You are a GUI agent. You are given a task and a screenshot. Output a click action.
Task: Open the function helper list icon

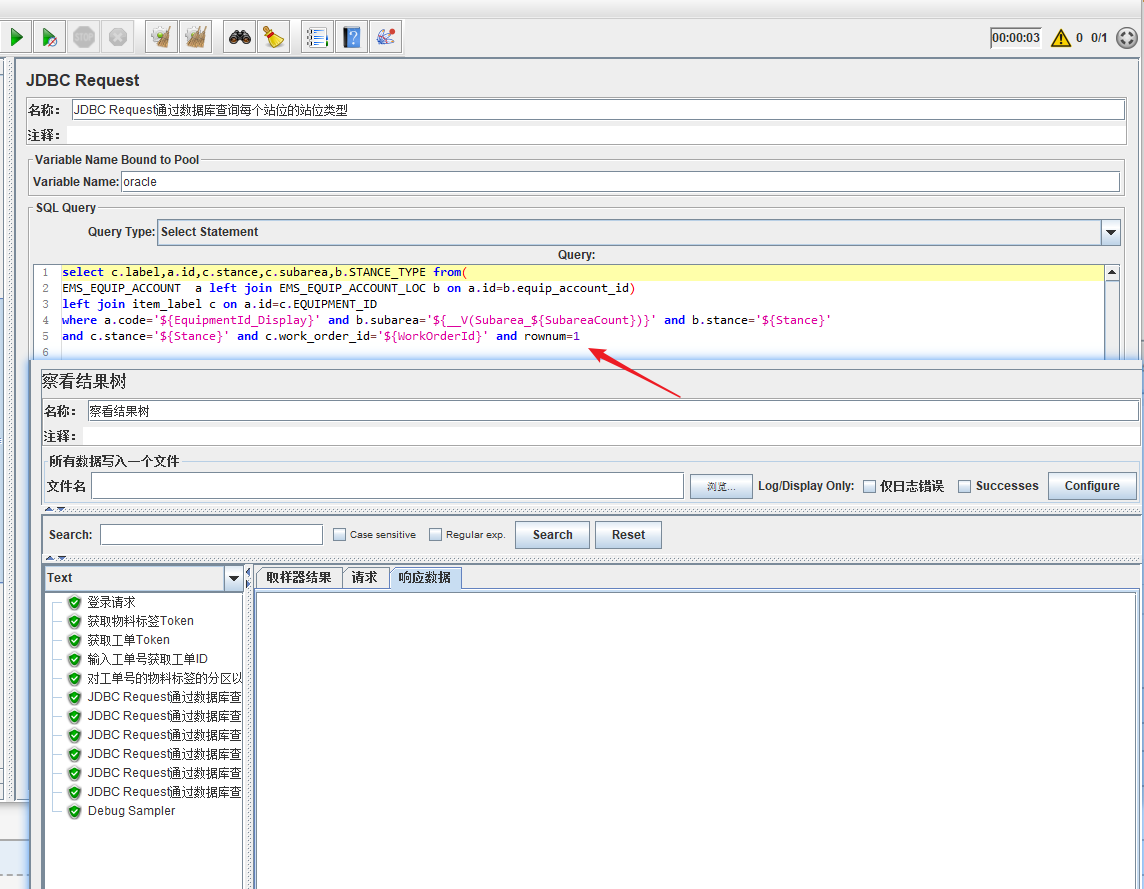[317, 36]
